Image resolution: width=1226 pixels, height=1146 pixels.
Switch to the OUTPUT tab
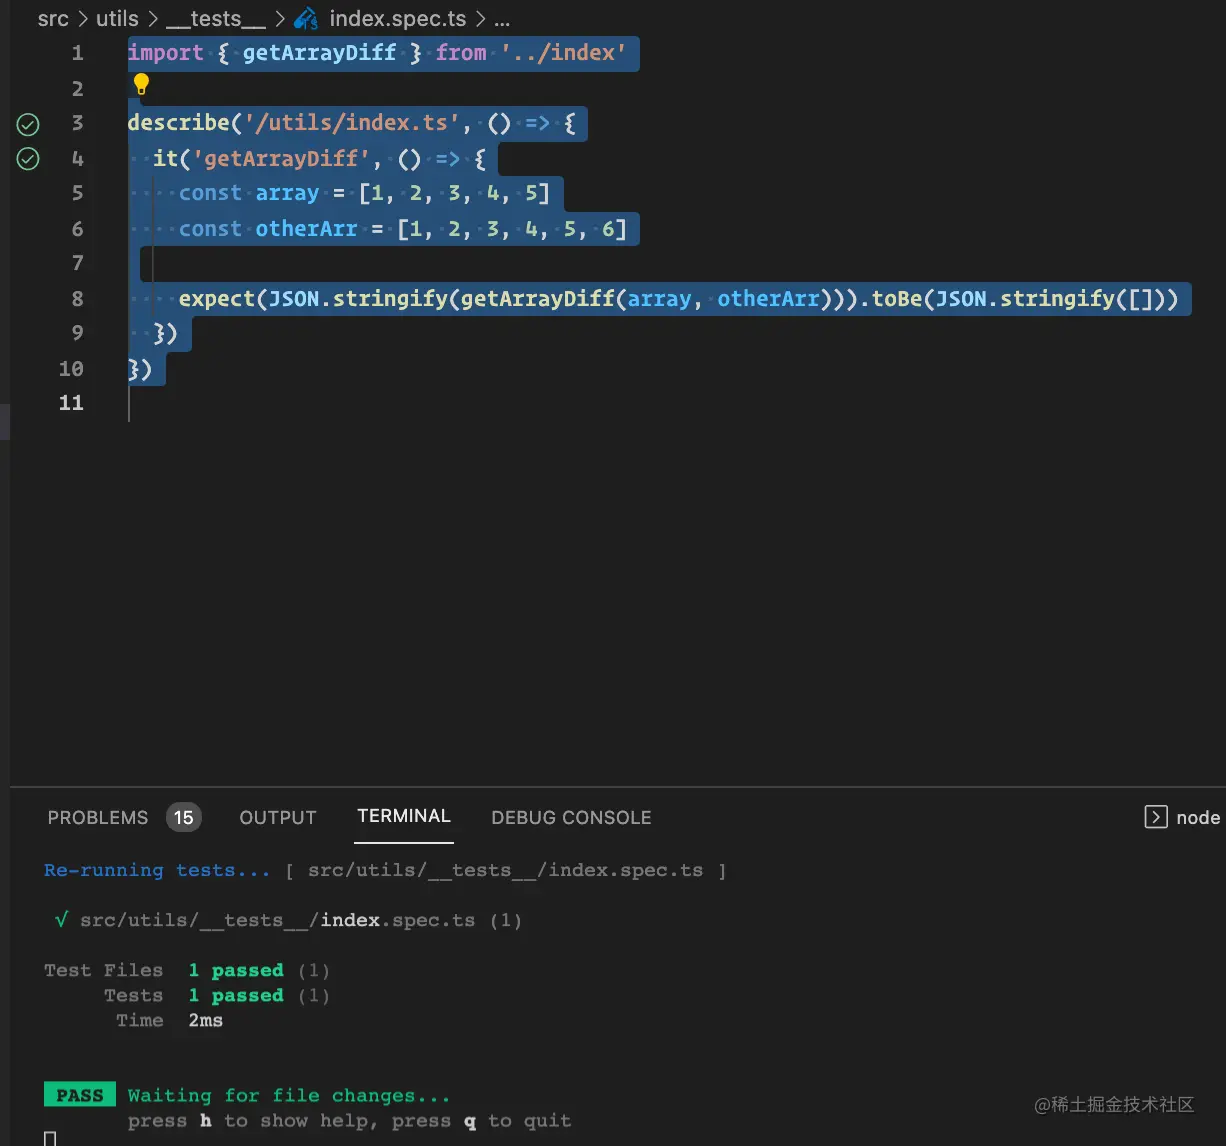click(x=278, y=818)
